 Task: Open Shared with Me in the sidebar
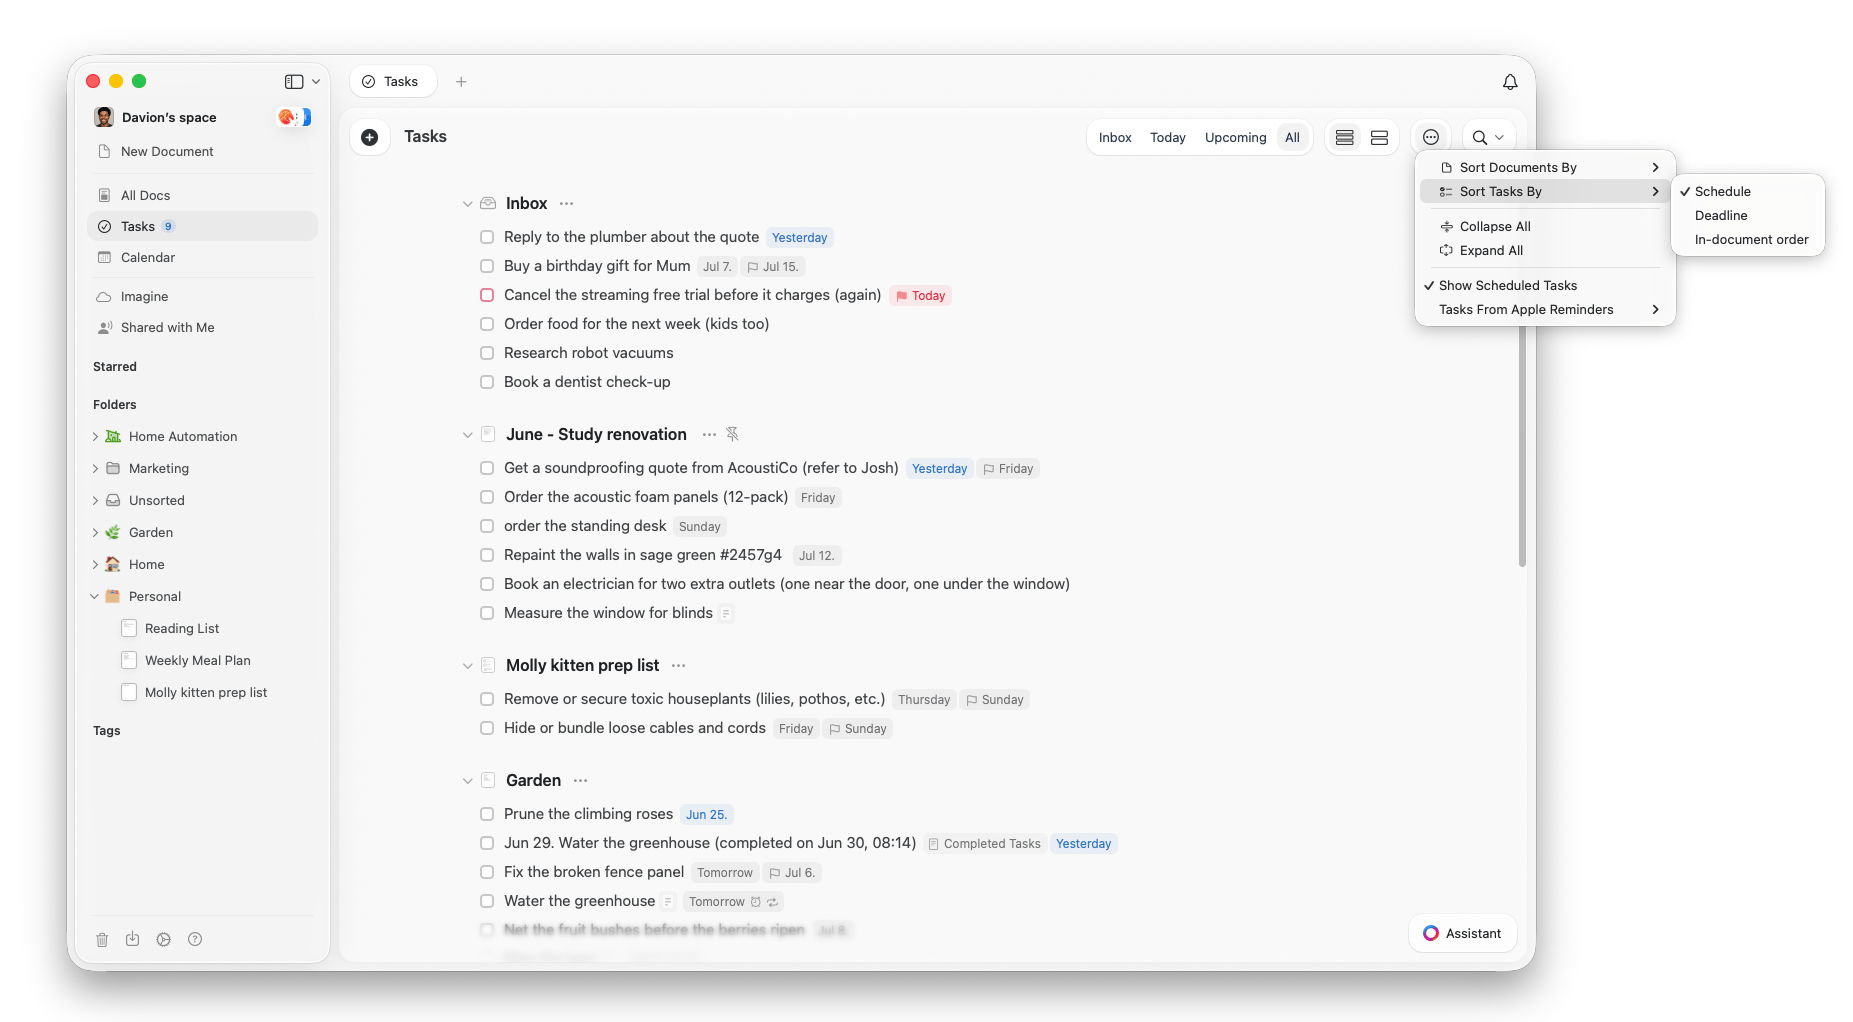[x=202, y=327]
